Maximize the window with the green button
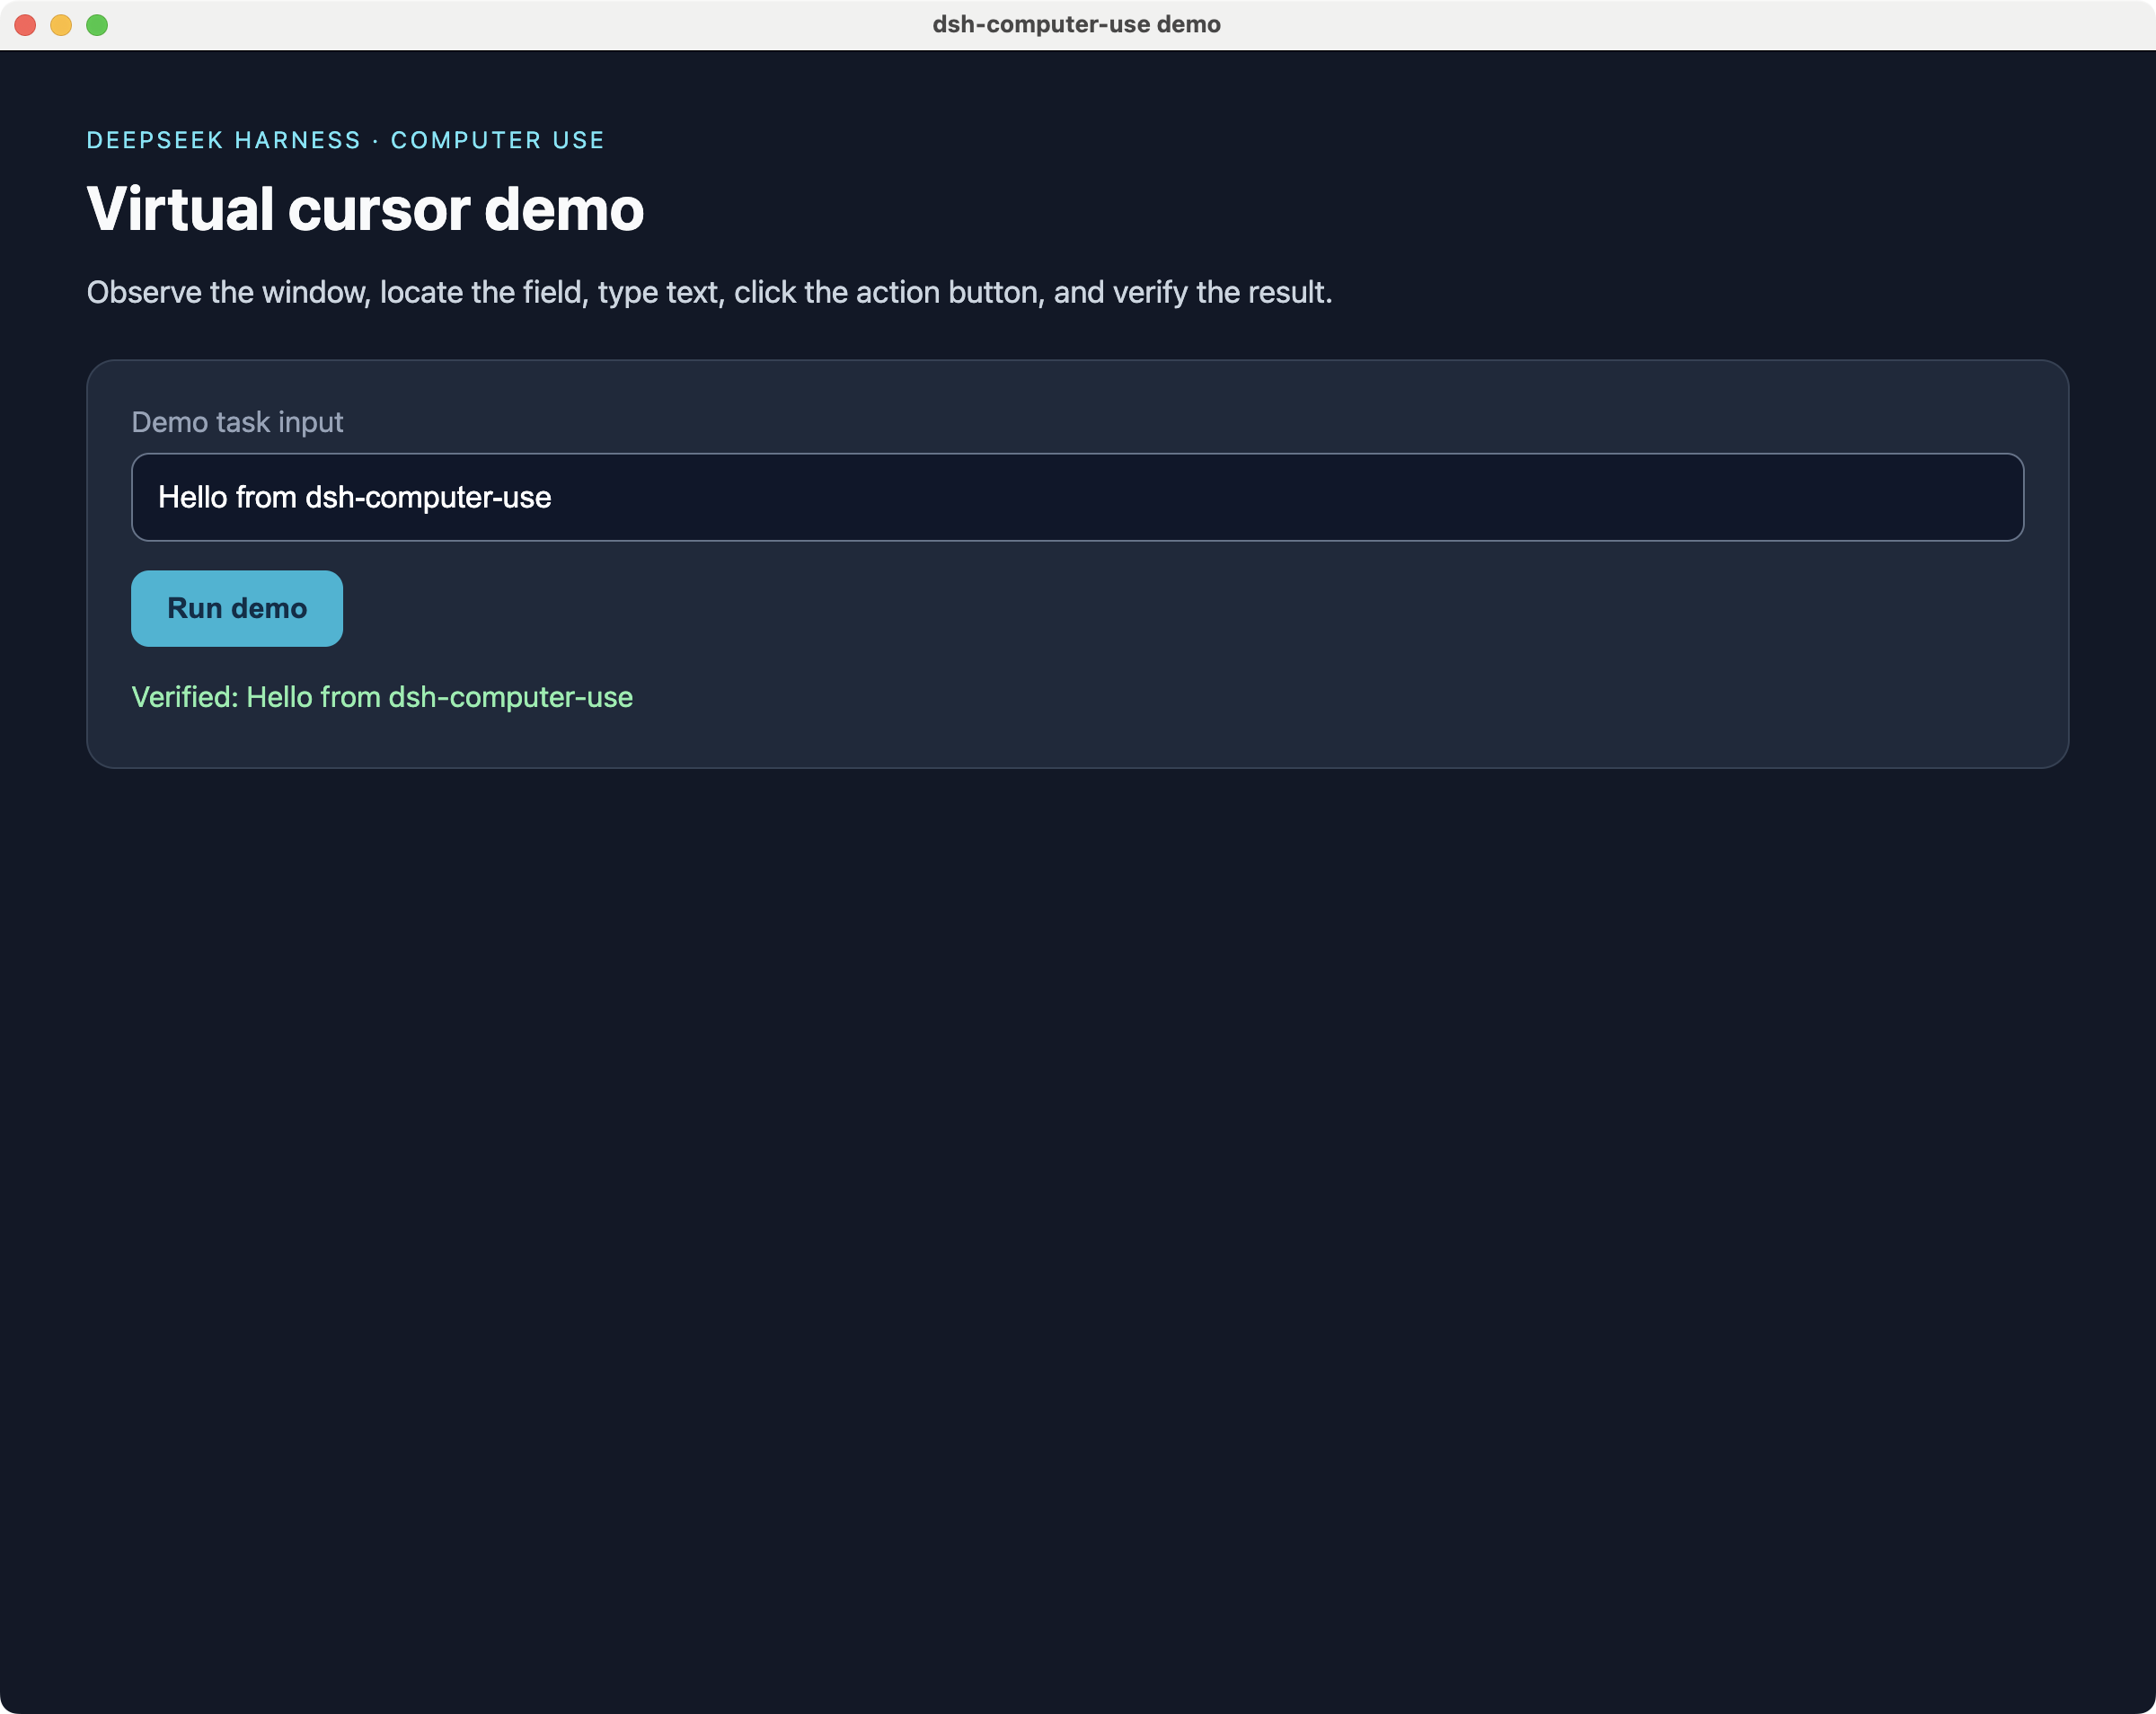The image size is (2156, 1714). (97, 25)
